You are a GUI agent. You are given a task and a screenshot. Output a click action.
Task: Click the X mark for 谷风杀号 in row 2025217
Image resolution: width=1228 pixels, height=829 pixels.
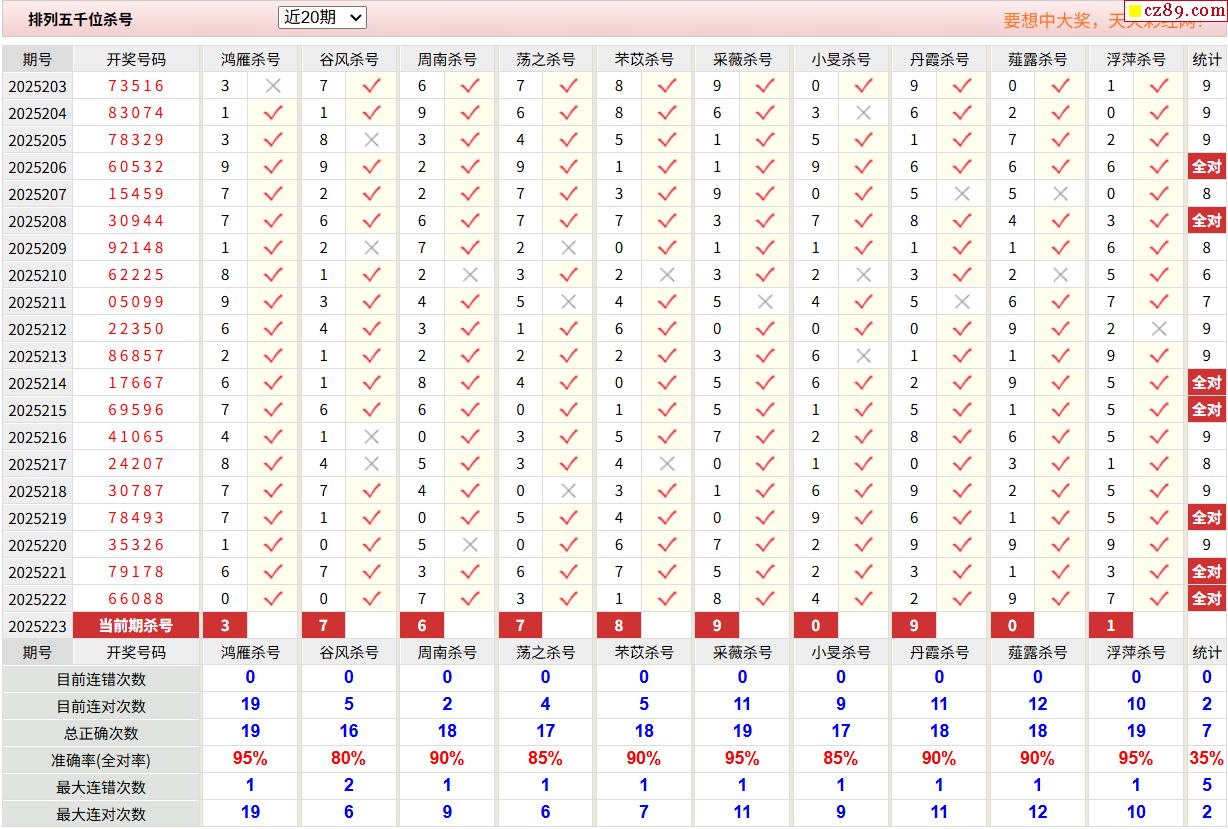tap(372, 464)
